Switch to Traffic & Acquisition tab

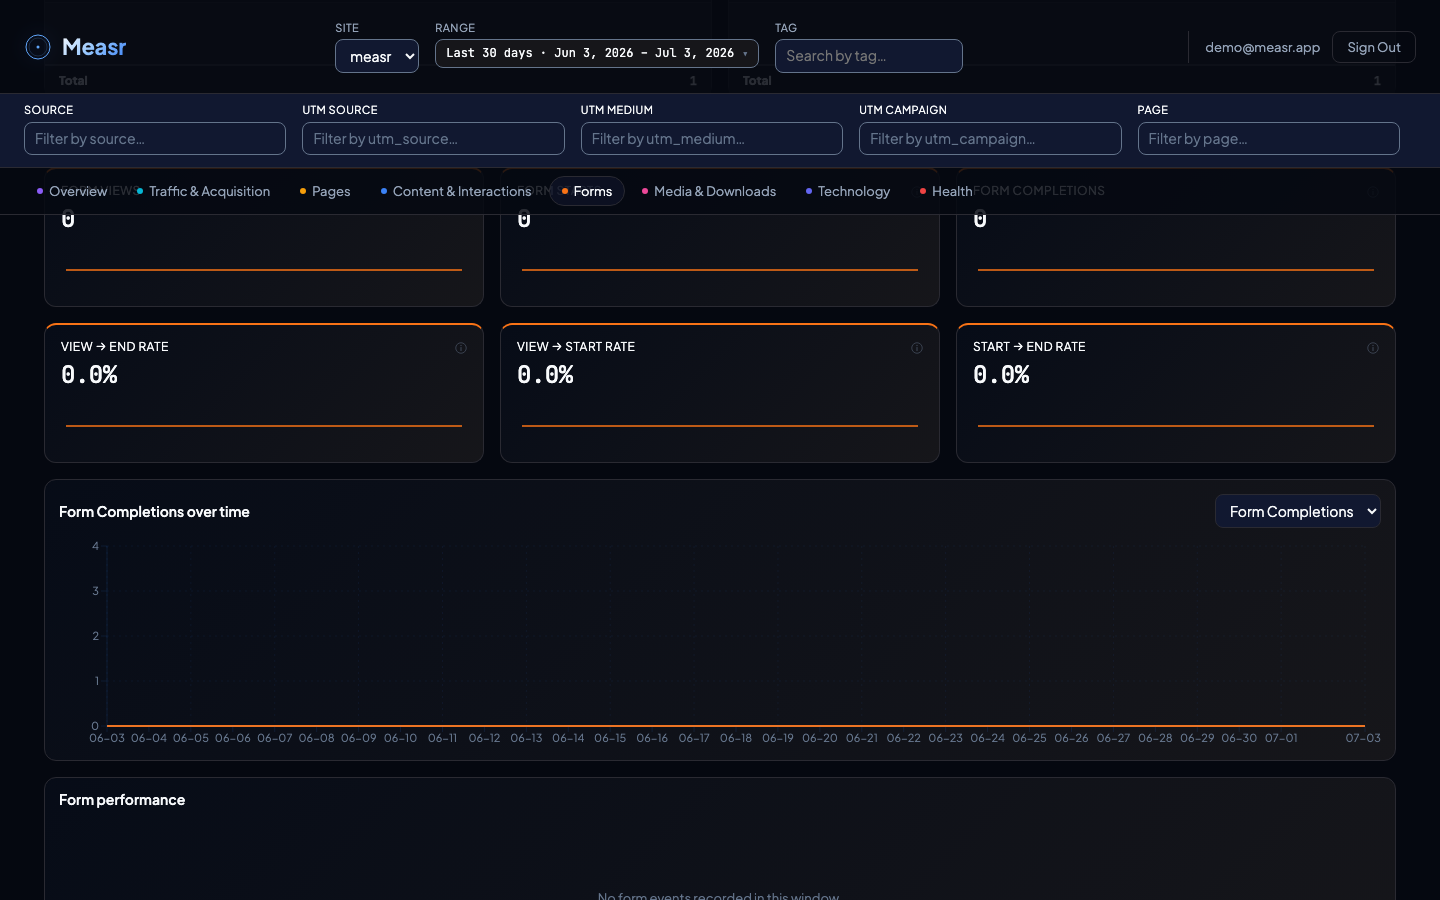coord(203,191)
